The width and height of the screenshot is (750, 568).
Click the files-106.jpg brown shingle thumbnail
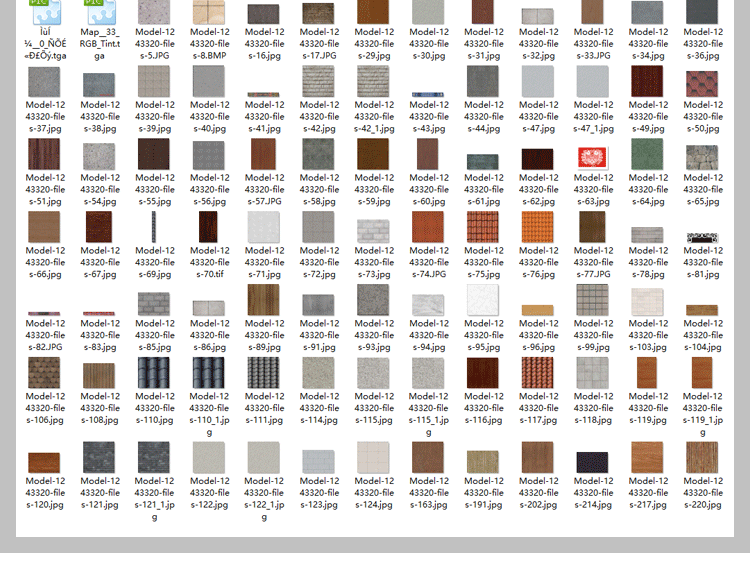click(x=44, y=372)
